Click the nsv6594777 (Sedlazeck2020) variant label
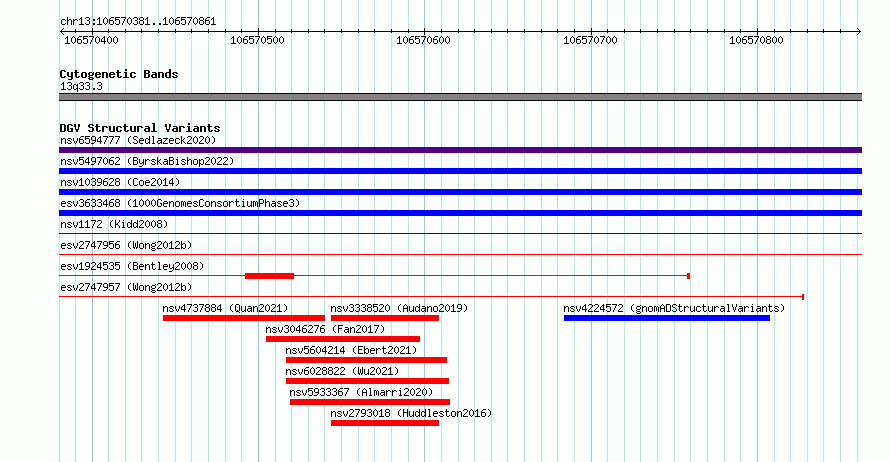 138,140
